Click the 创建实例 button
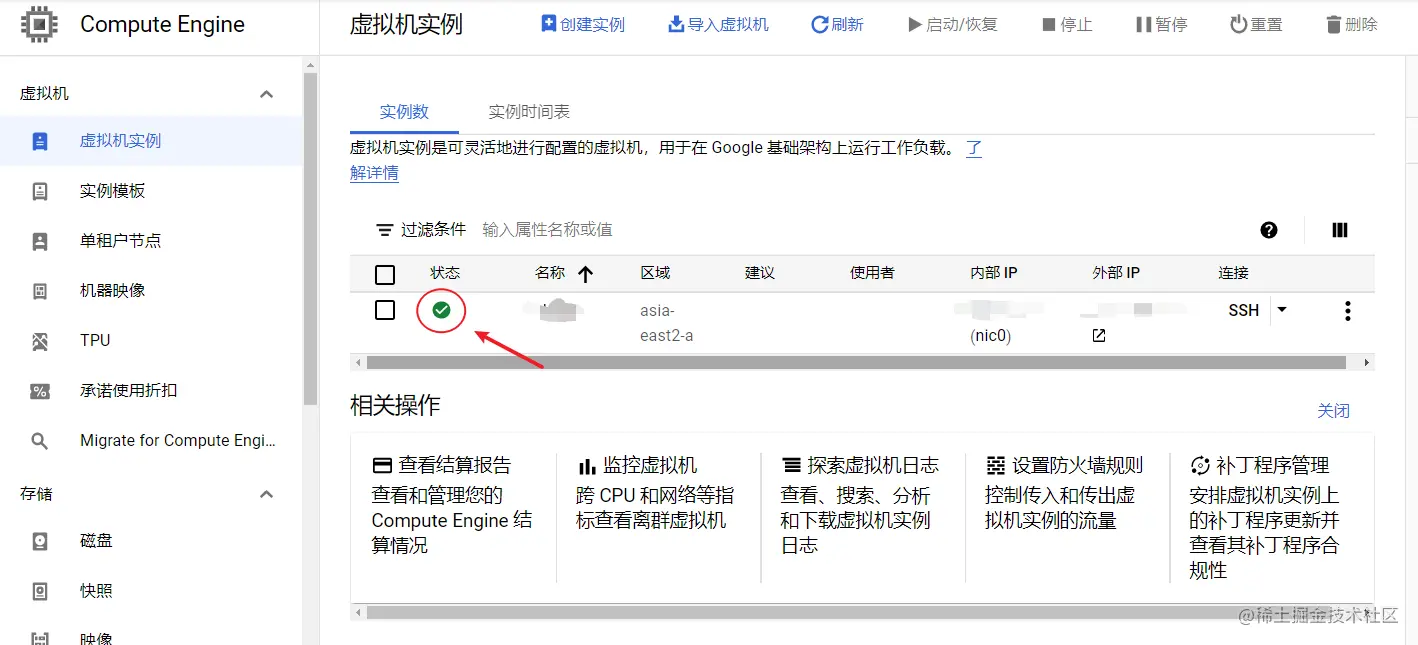Screen dimensions: 1418x645 pos(583,24)
